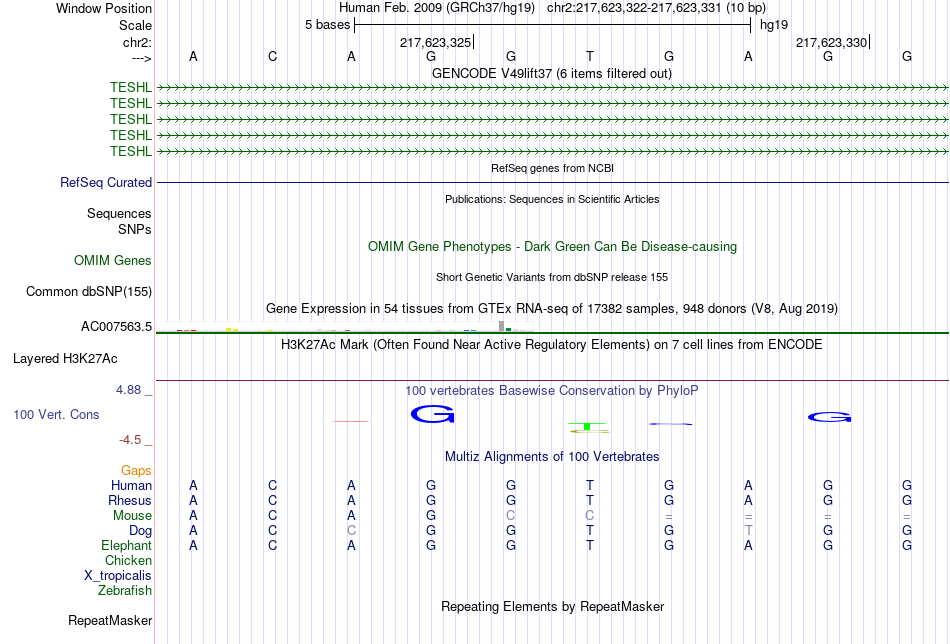Click the OMIM Genes label
Image resolution: width=950 pixels, height=644 pixels.
point(113,261)
